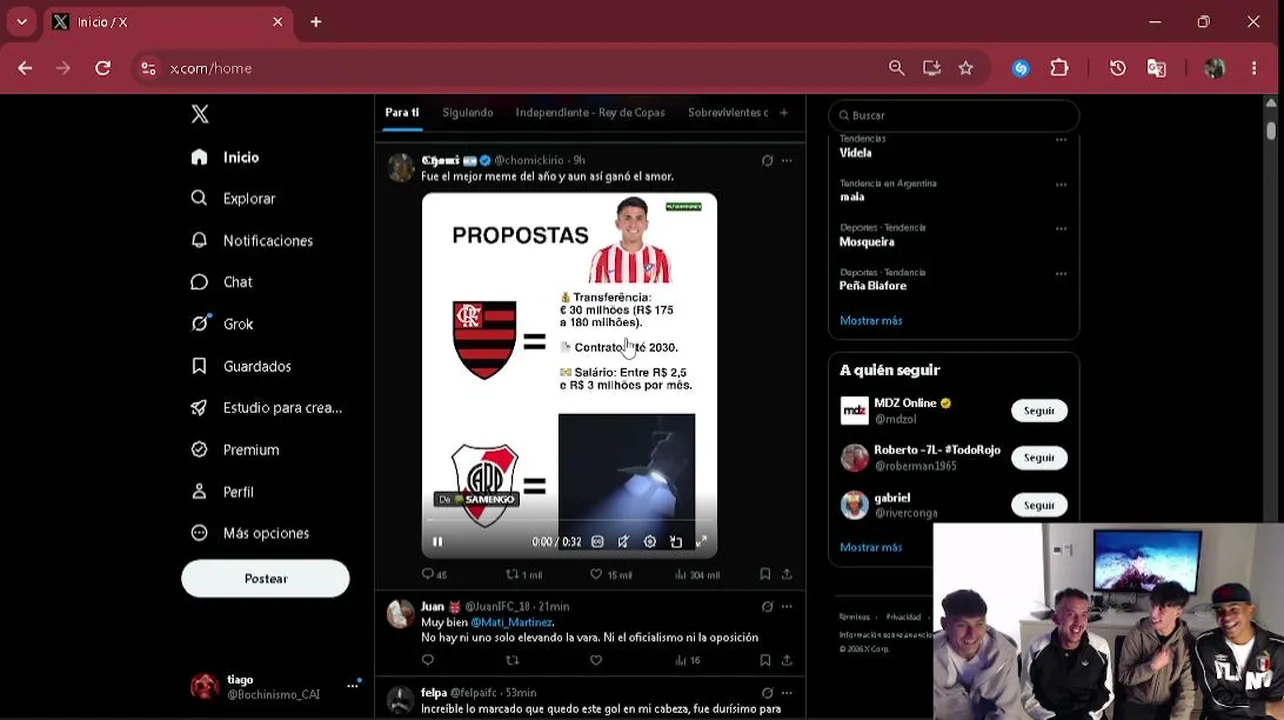Switch to the Siguiendo tab
Image resolution: width=1284 pixels, height=720 pixels.
[x=468, y=113]
